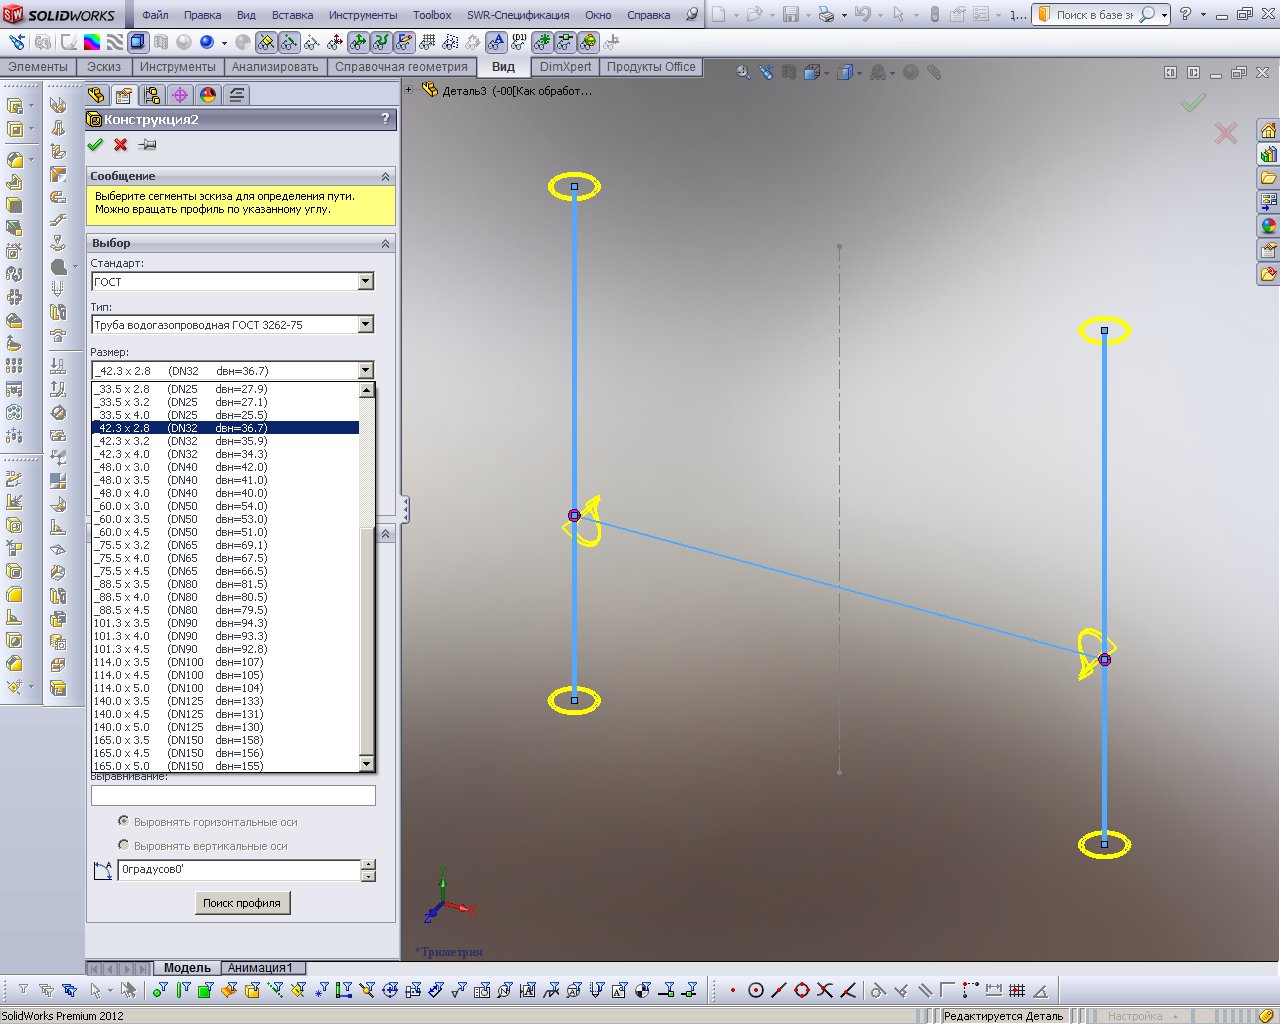
Task: Pin the property manager with pushpin icon
Action: point(147,145)
